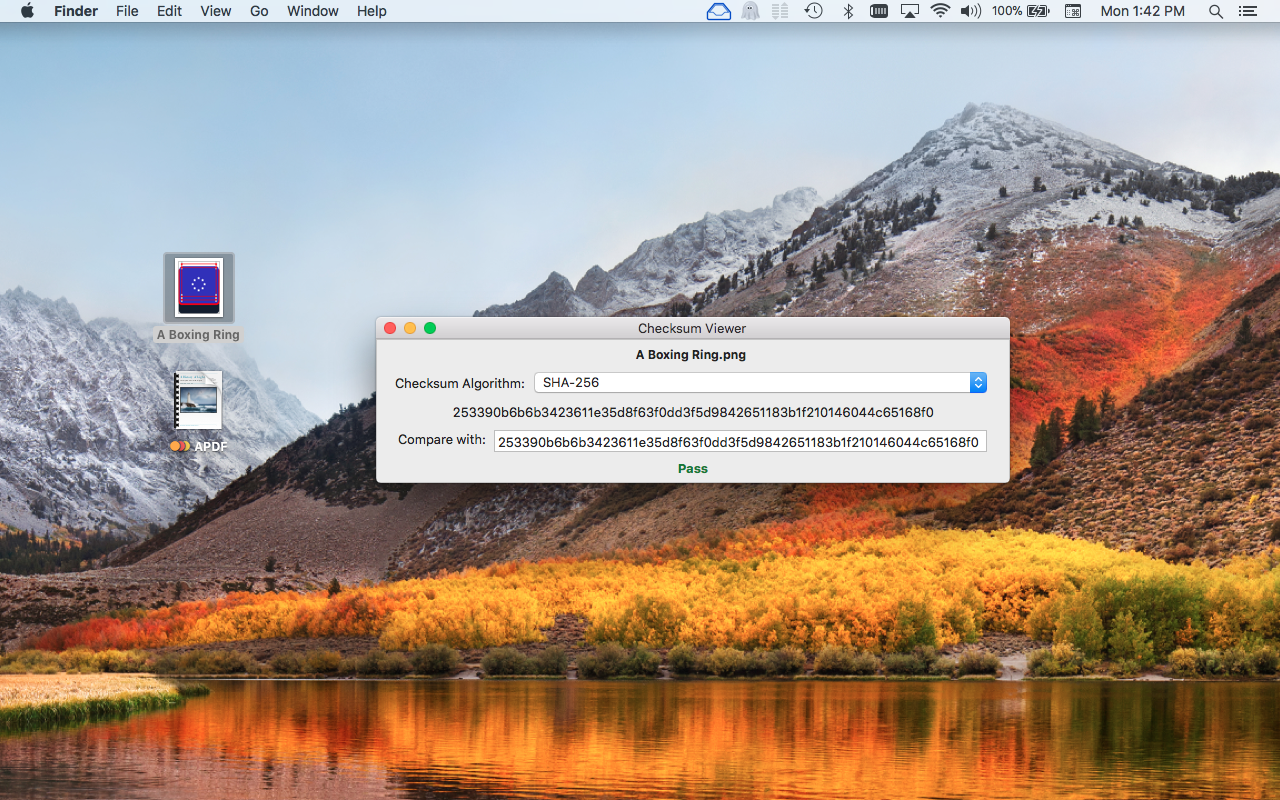Select the APDF desktop file icon
The height and width of the screenshot is (800, 1280).
[198, 400]
